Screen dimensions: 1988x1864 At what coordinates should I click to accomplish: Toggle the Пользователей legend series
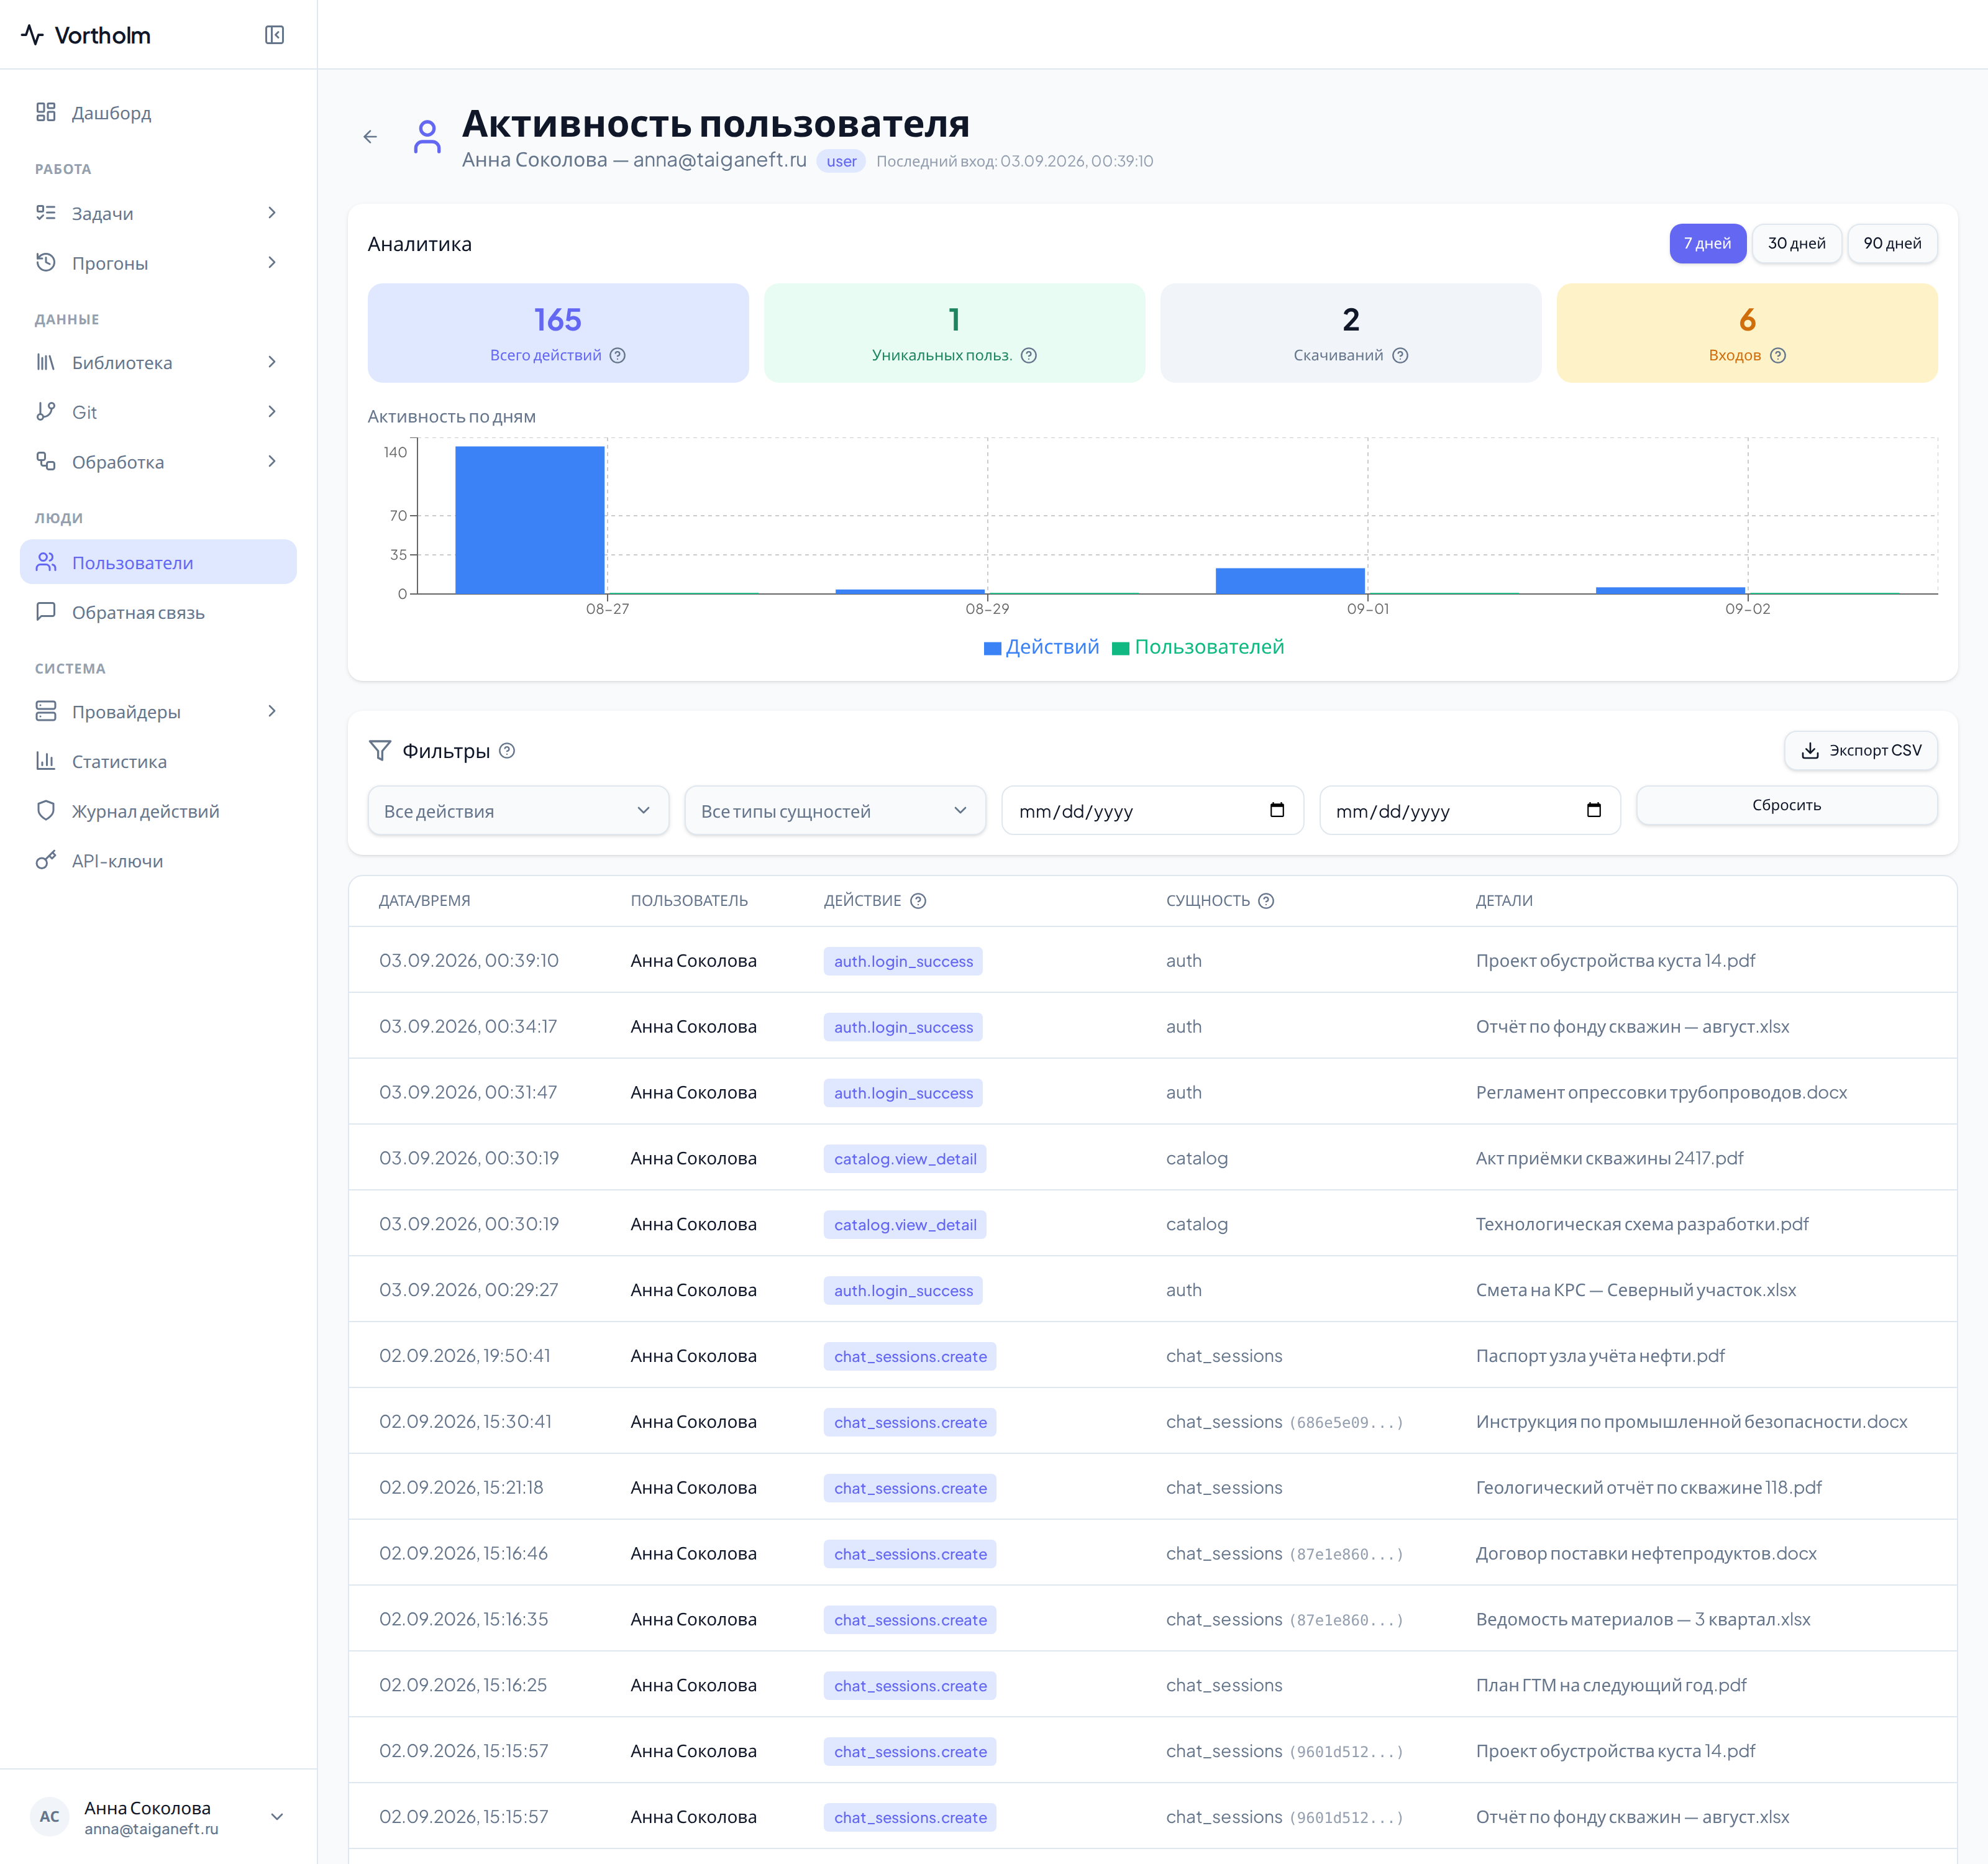pos(1198,647)
